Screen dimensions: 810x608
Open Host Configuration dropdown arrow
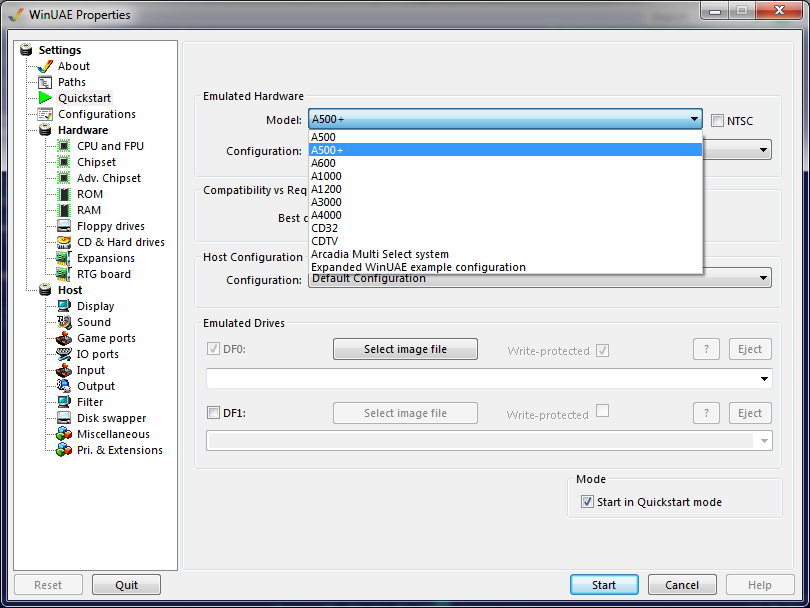click(763, 278)
